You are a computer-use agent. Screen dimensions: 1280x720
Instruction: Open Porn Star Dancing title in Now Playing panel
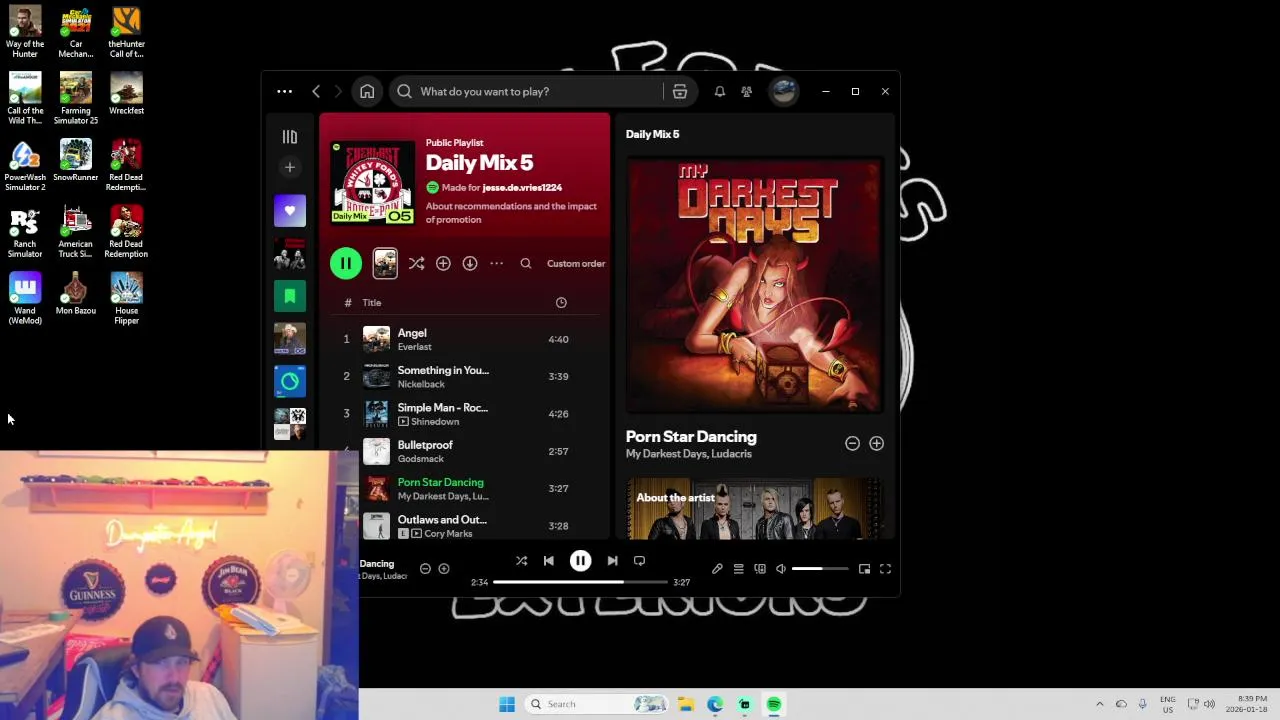click(691, 437)
